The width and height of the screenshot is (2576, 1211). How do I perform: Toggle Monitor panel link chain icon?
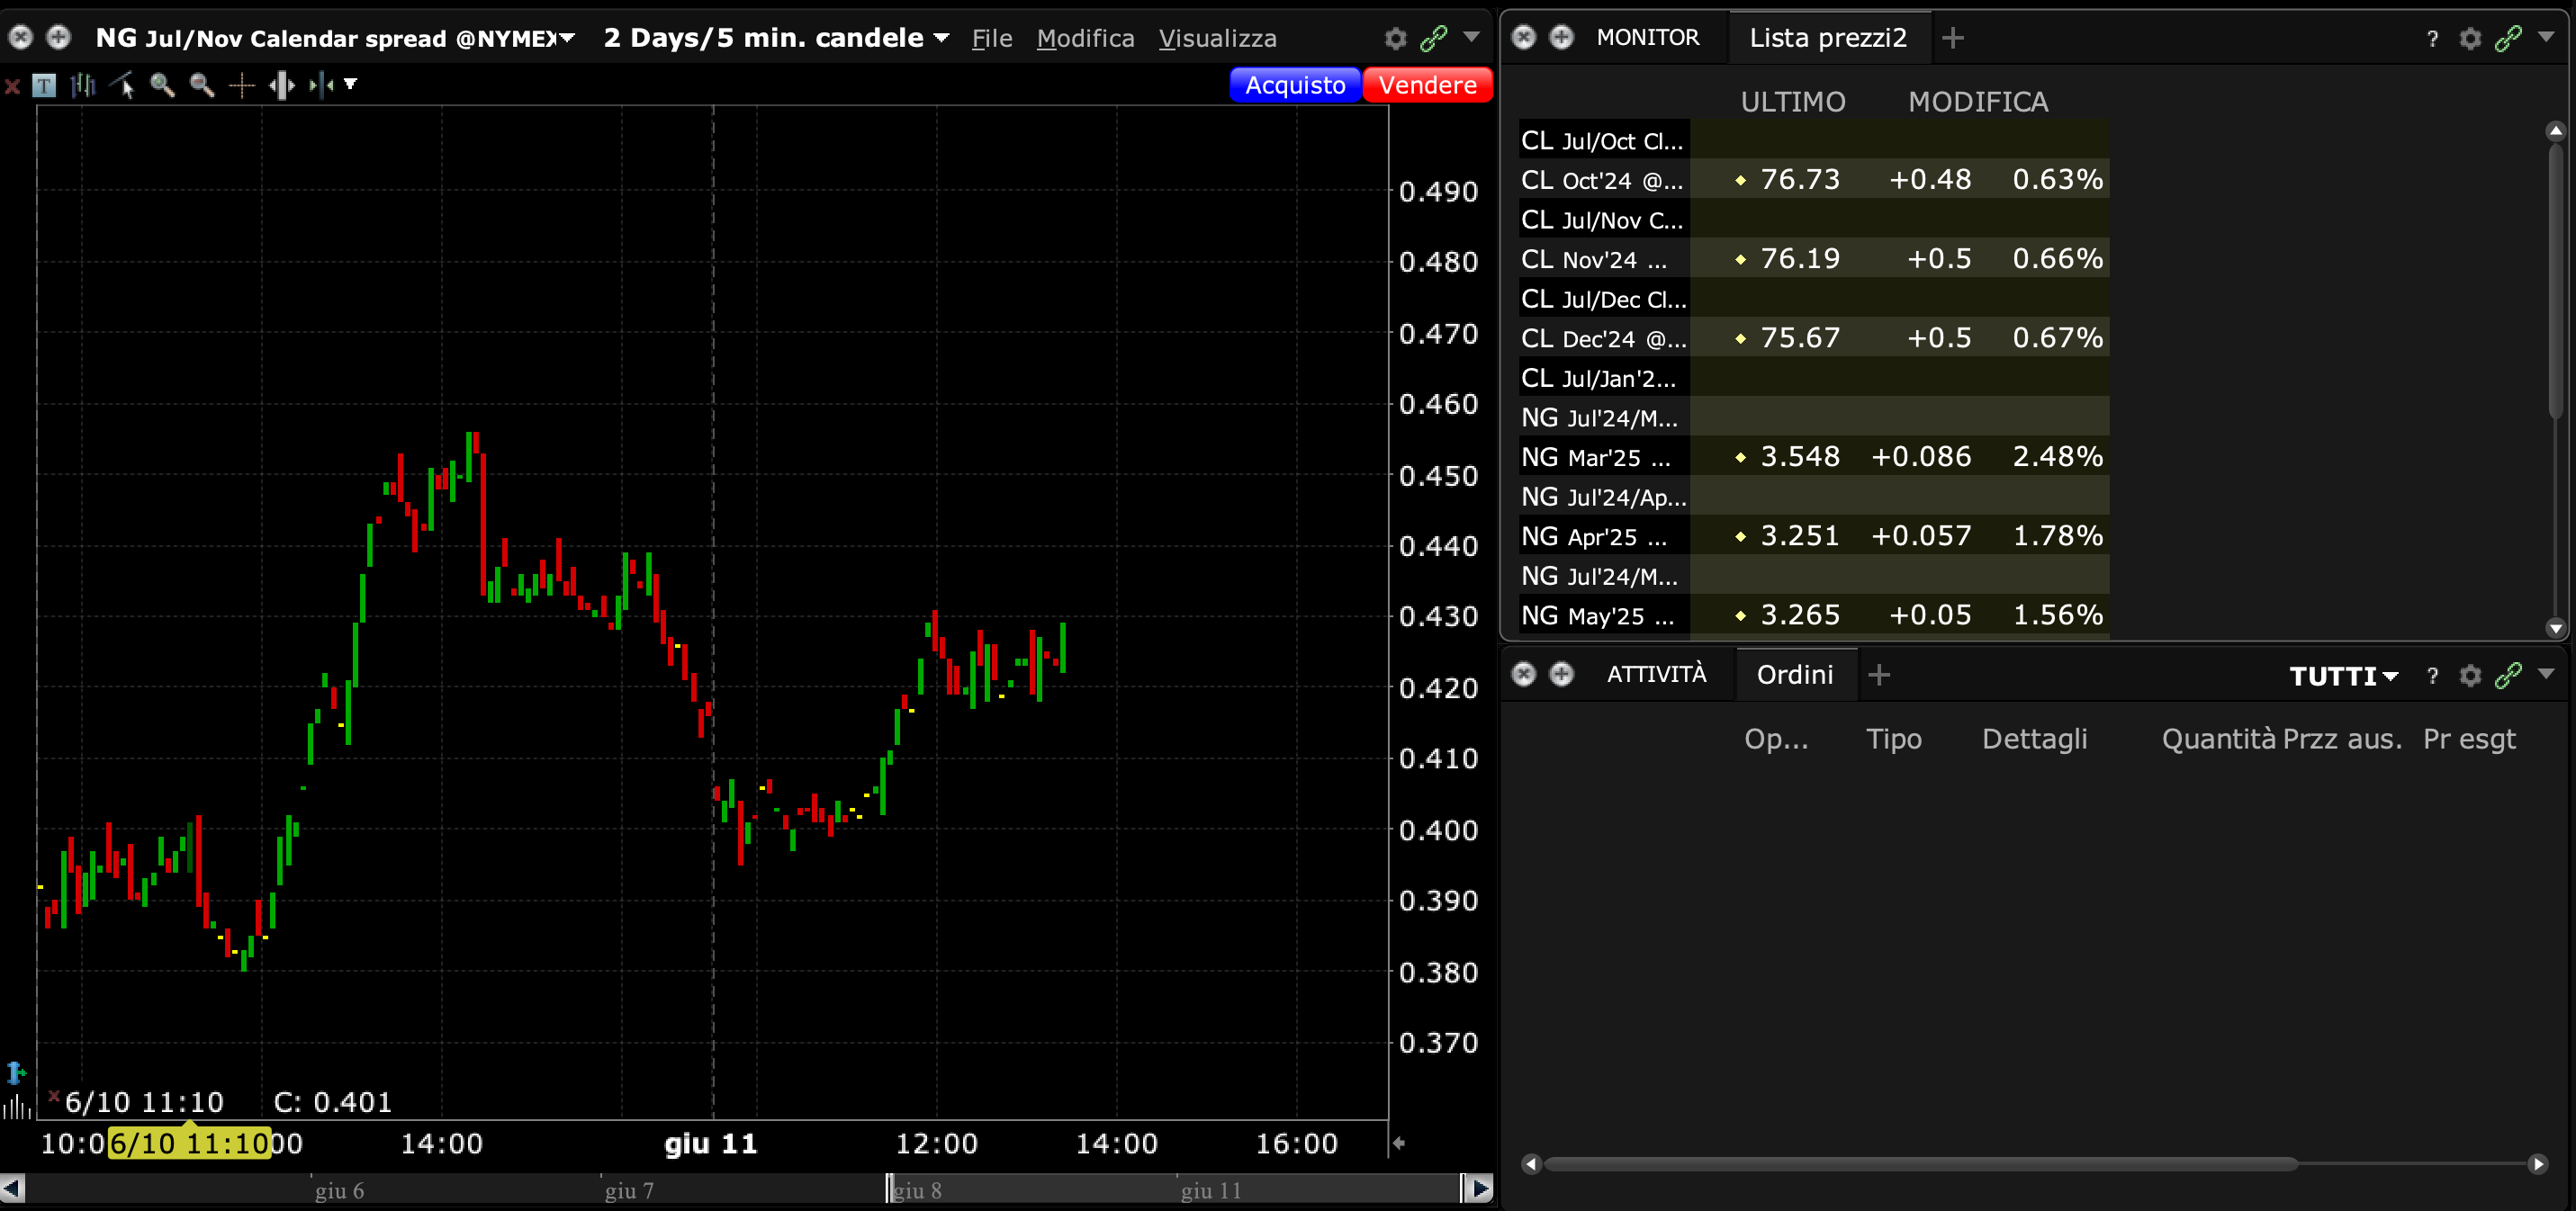2507,38
